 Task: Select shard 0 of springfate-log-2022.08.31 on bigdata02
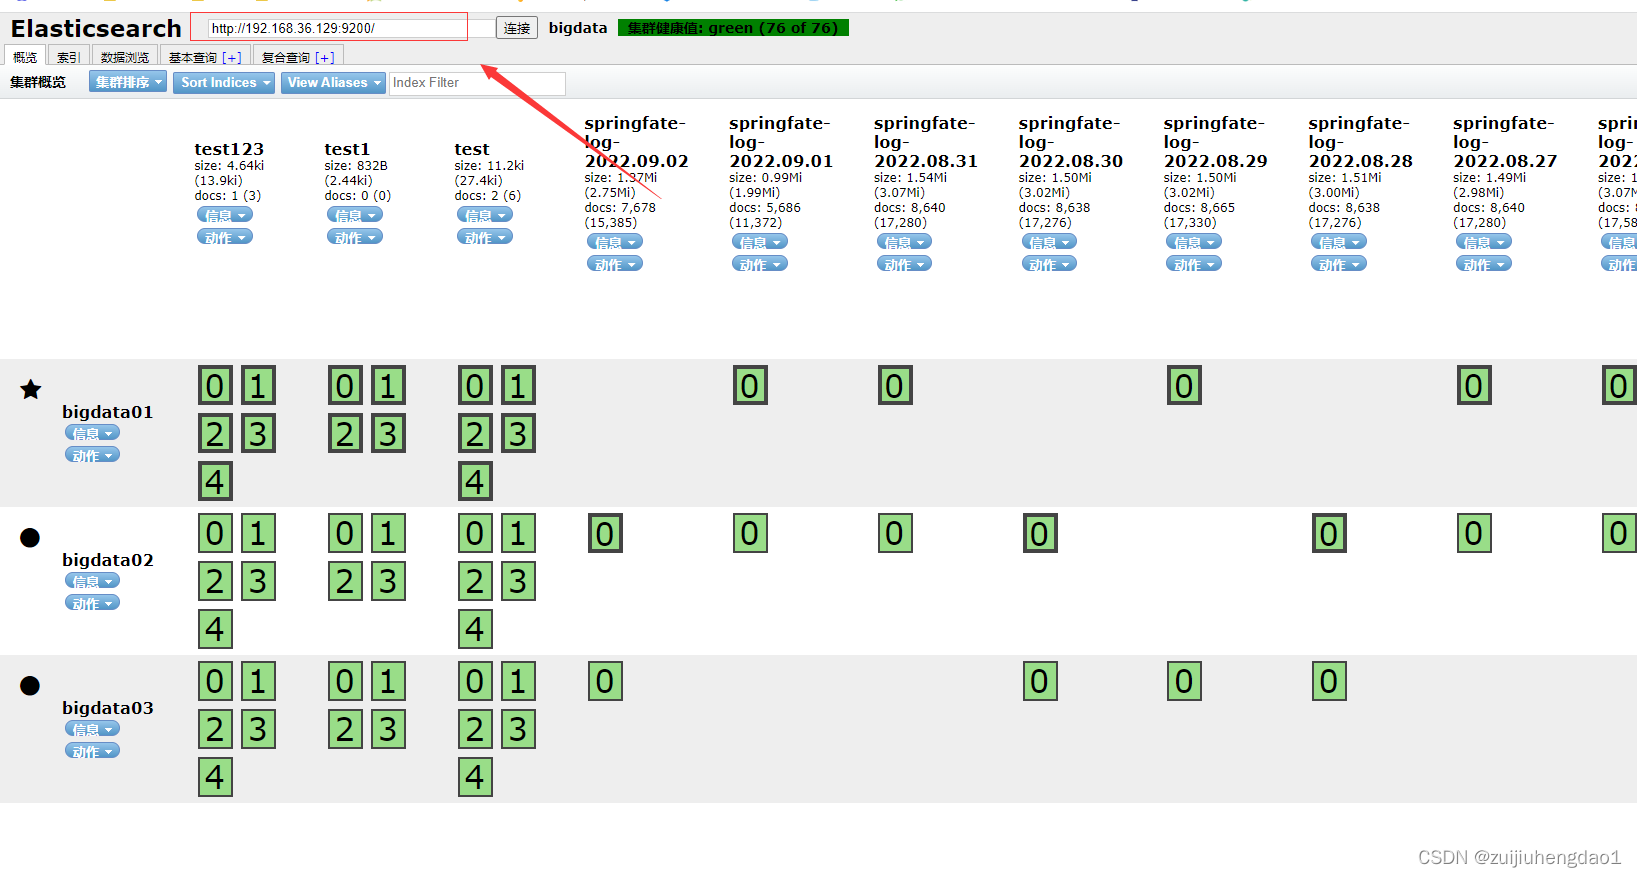coord(895,533)
